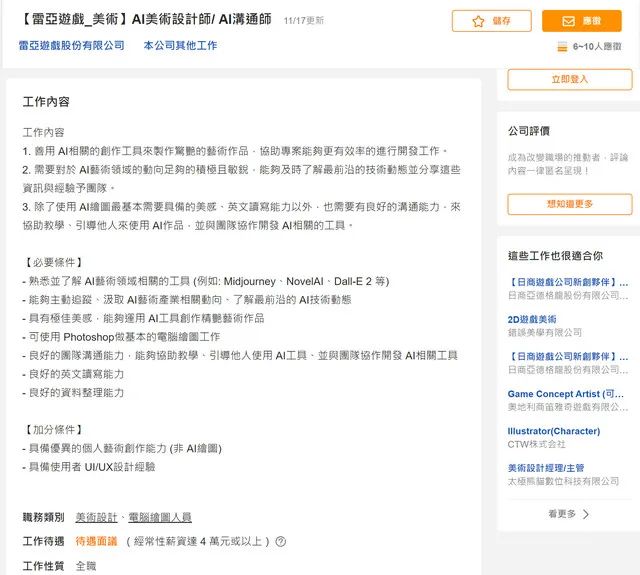This screenshot has width=640, height=575.
Task: Open the 2D遊戲美術 recommended job
Action: click(532, 320)
